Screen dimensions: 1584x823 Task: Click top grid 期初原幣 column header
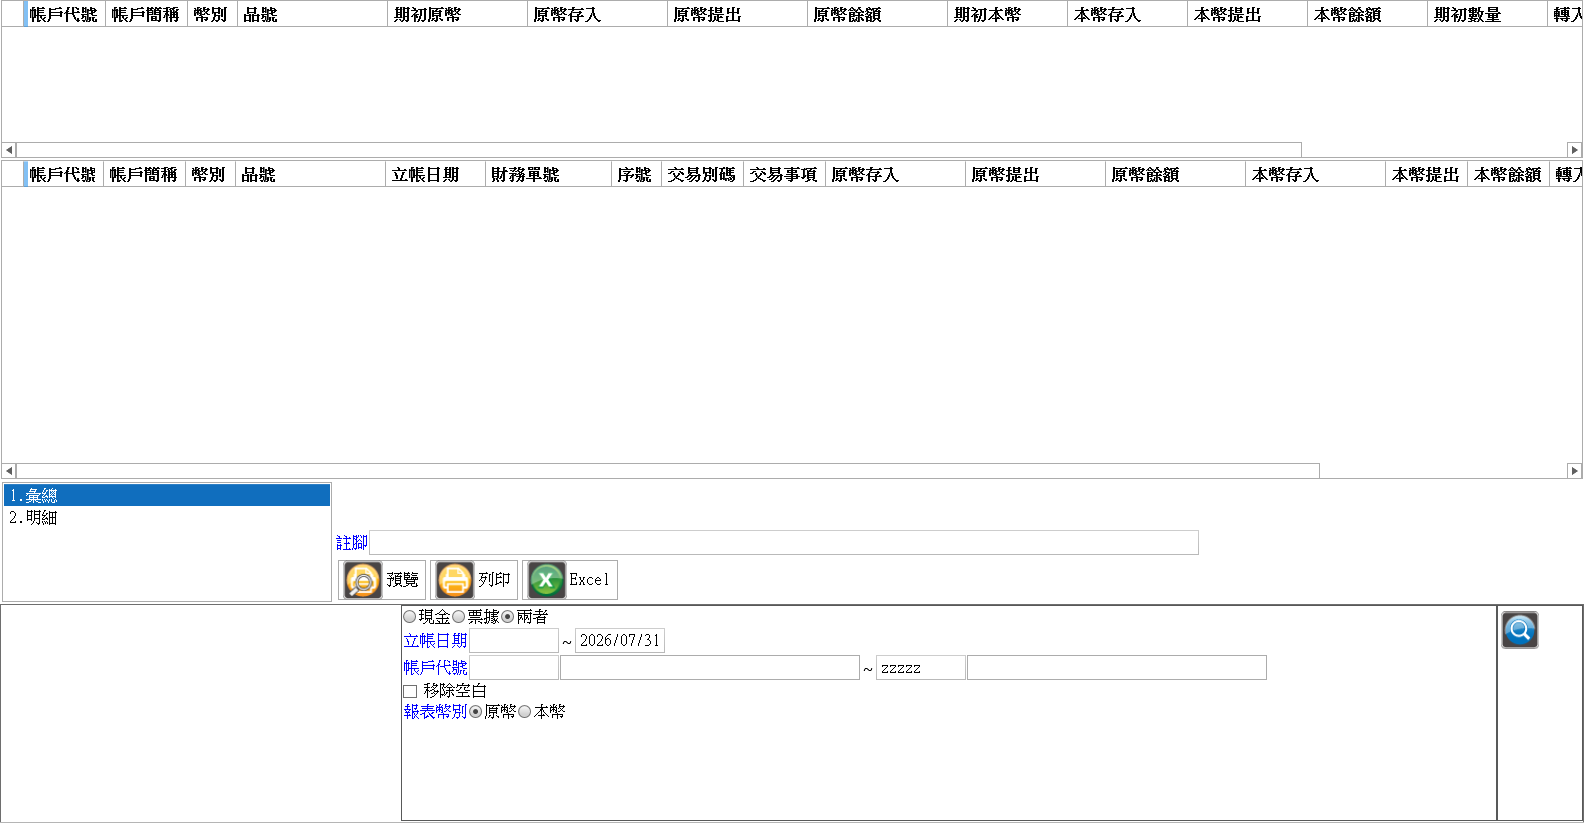pos(457,15)
